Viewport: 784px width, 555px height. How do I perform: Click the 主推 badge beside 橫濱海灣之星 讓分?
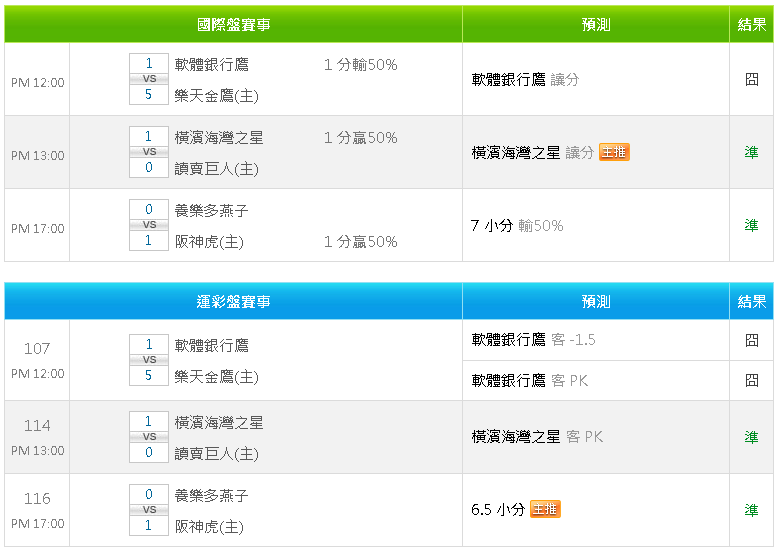pos(614,152)
